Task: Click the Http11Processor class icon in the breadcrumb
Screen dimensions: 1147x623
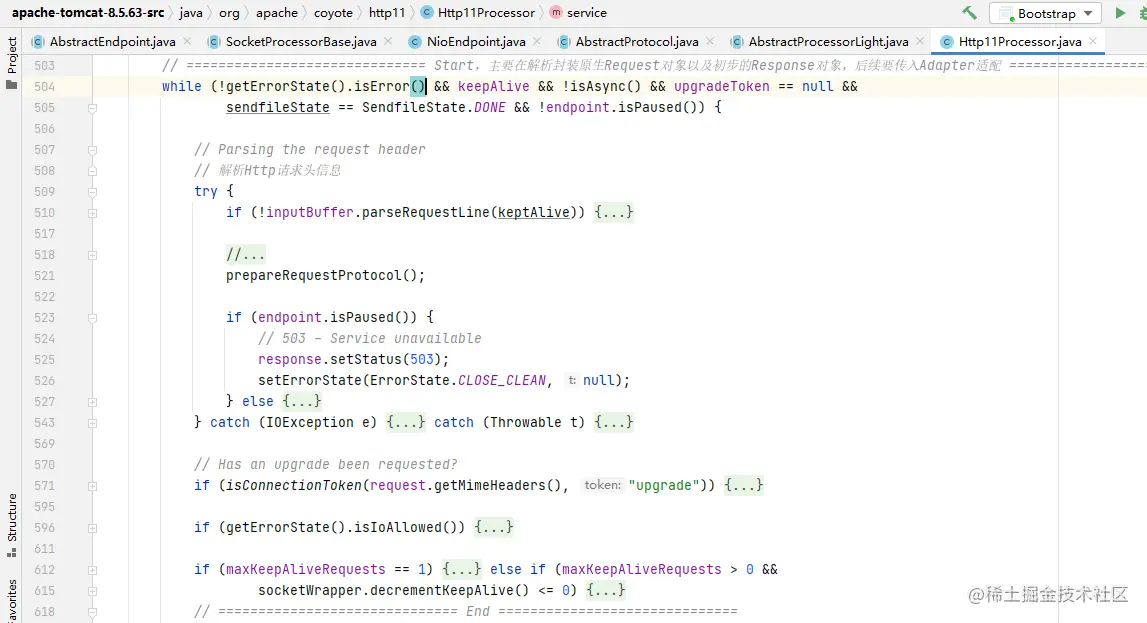Action: [428, 13]
